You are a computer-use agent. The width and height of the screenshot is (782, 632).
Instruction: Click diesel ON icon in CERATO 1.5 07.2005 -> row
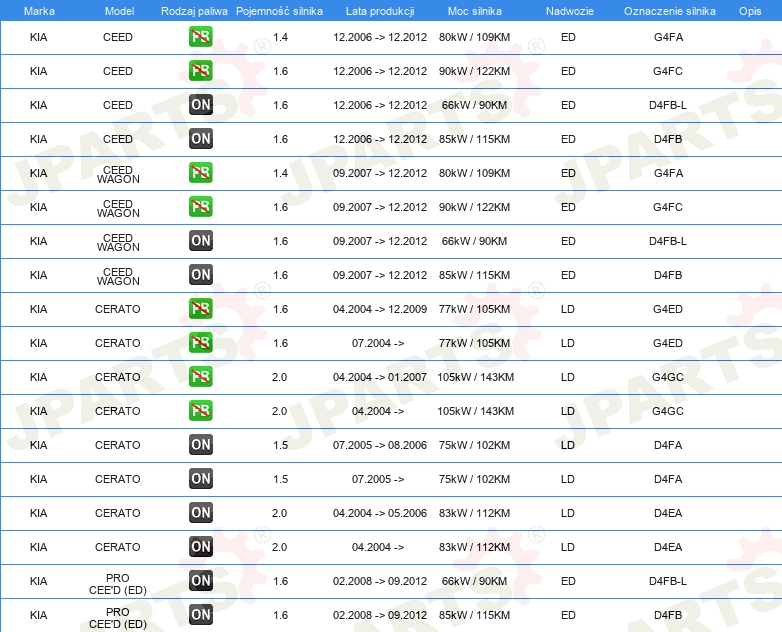pyautogui.click(x=200, y=478)
